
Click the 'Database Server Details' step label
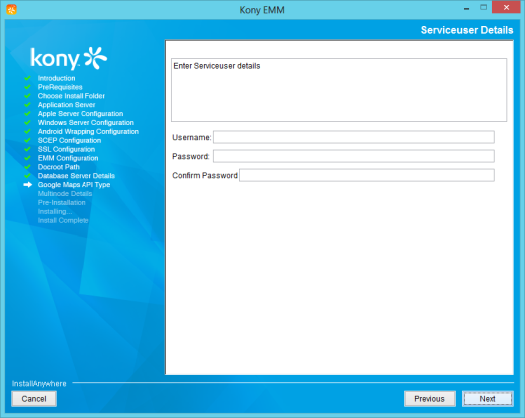[76, 176]
